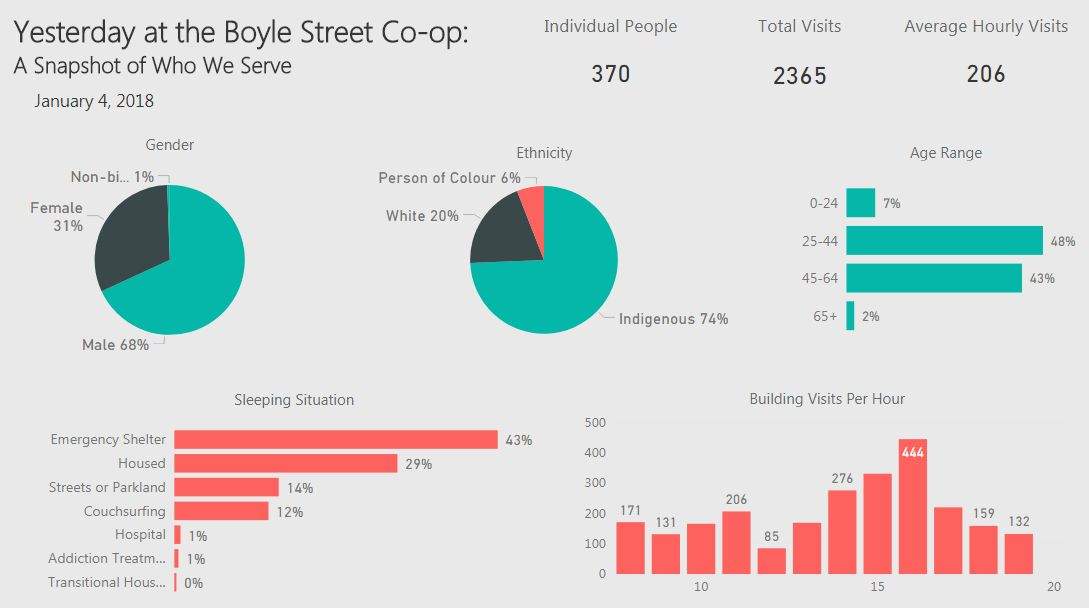Click the Non-bi... 1% gender label
Viewport: 1089px width, 608px height.
[113, 176]
